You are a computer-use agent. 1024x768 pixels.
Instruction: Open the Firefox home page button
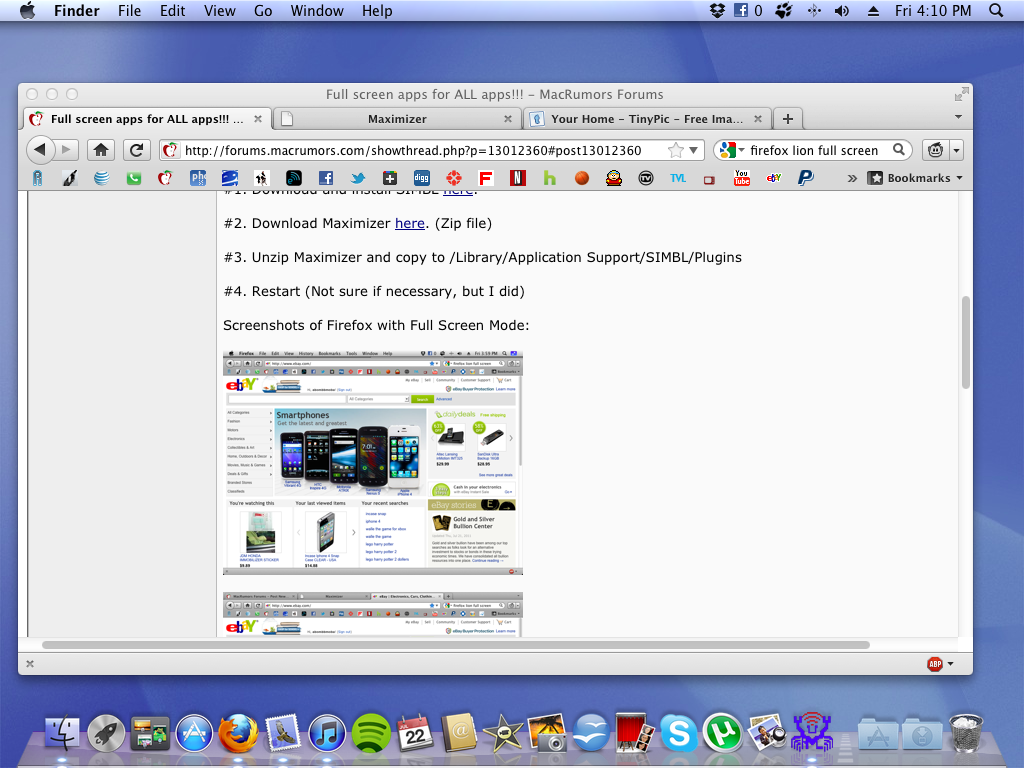pyautogui.click(x=101, y=150)
